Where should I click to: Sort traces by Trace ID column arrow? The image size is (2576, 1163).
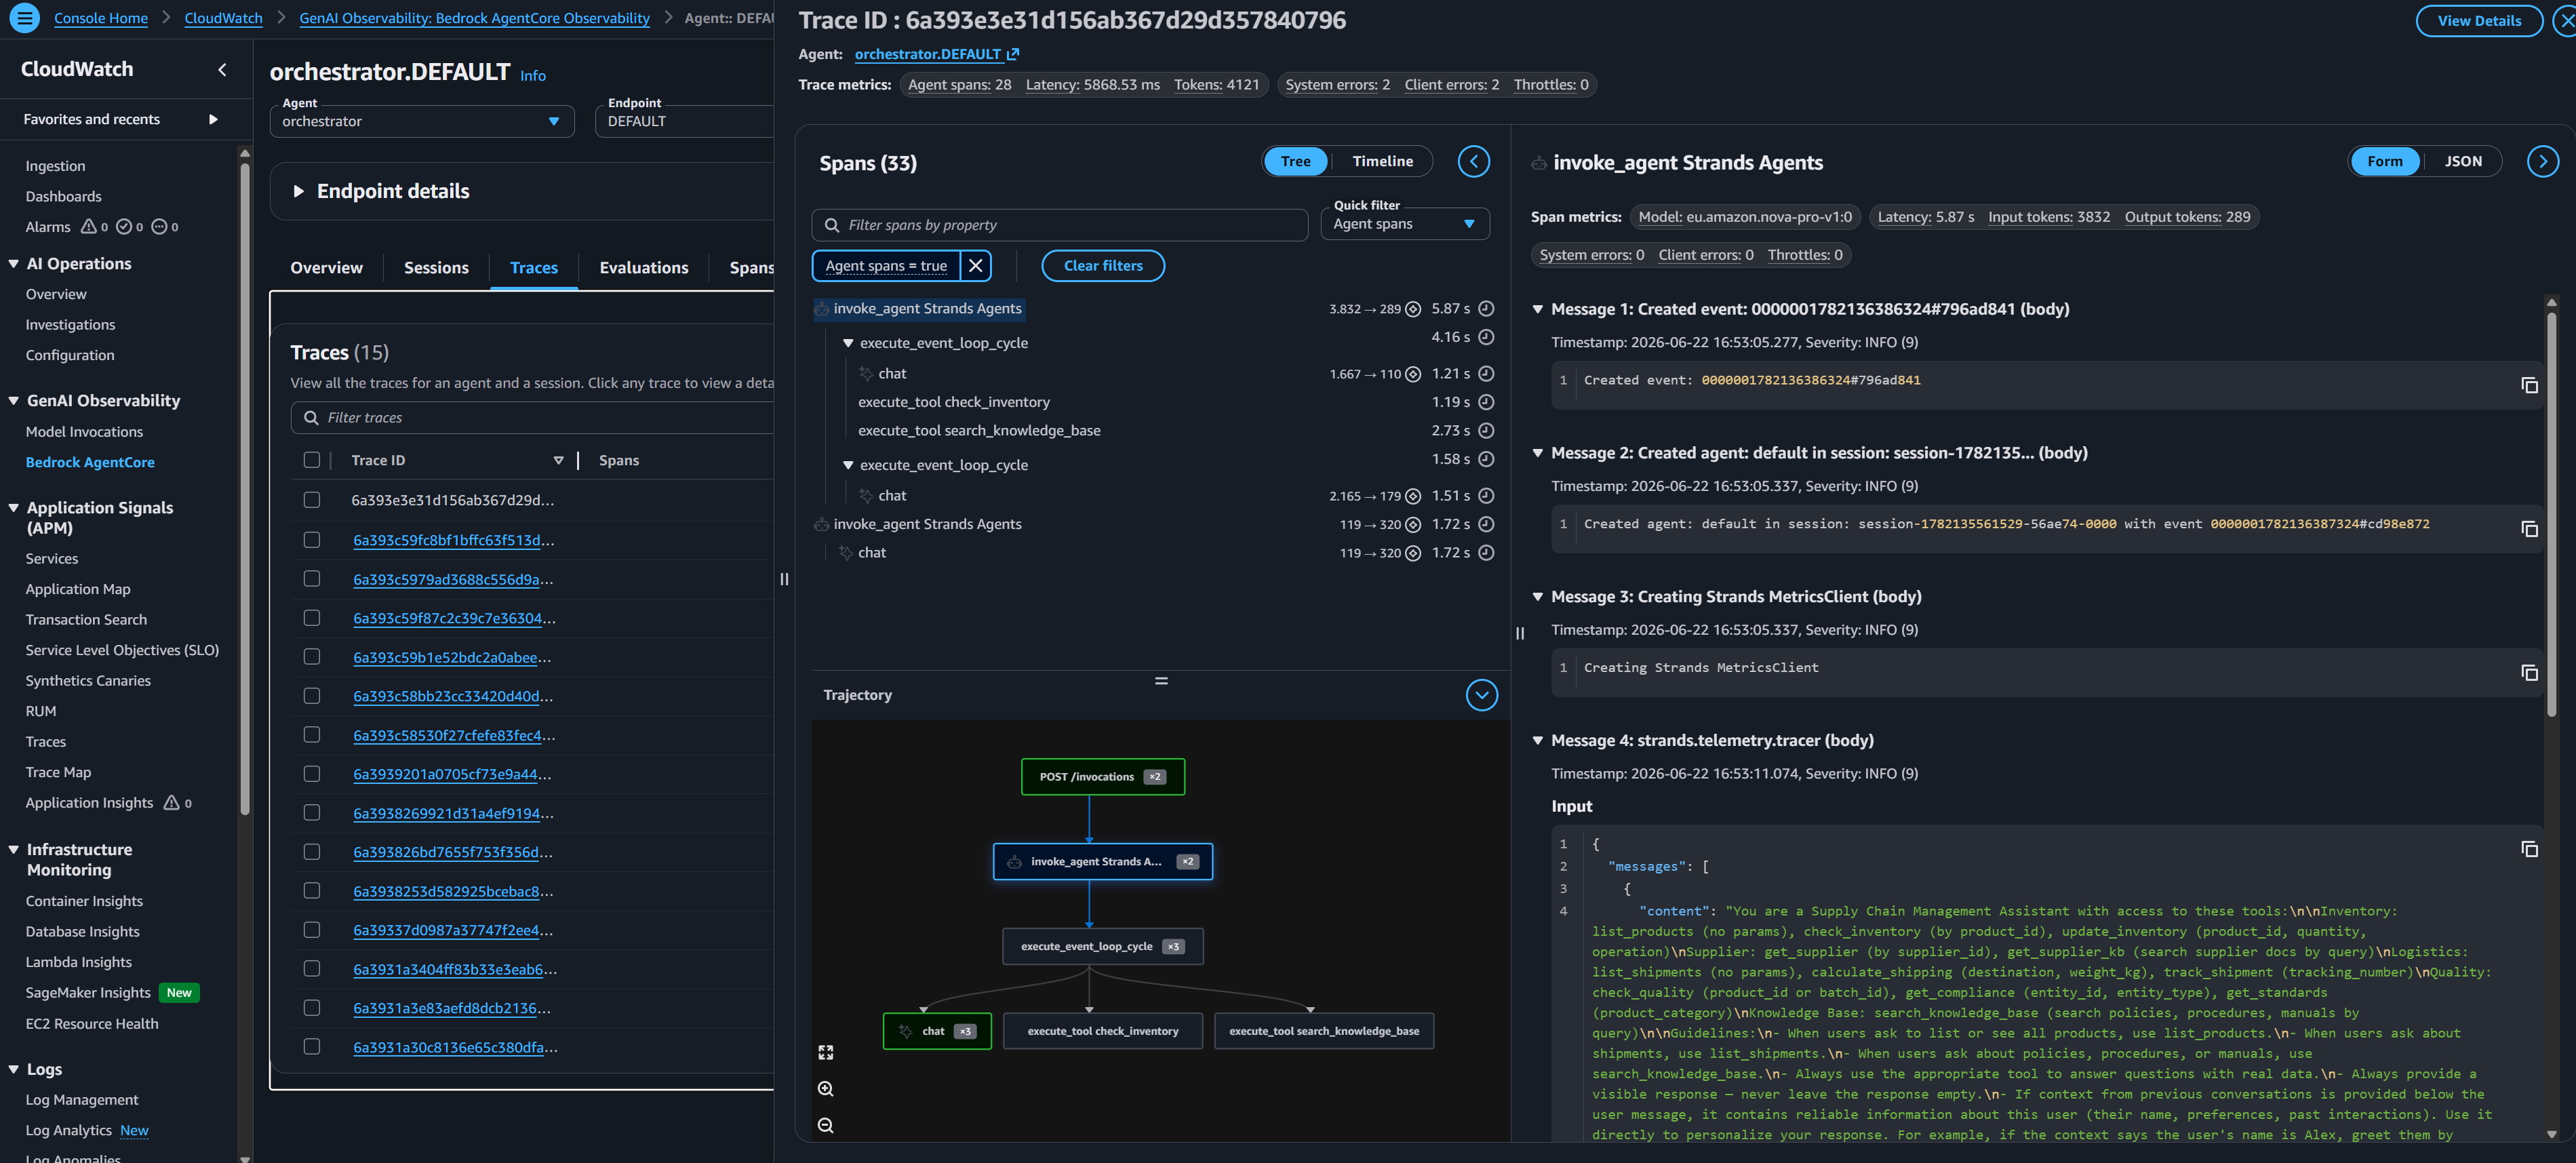[558, 461]
